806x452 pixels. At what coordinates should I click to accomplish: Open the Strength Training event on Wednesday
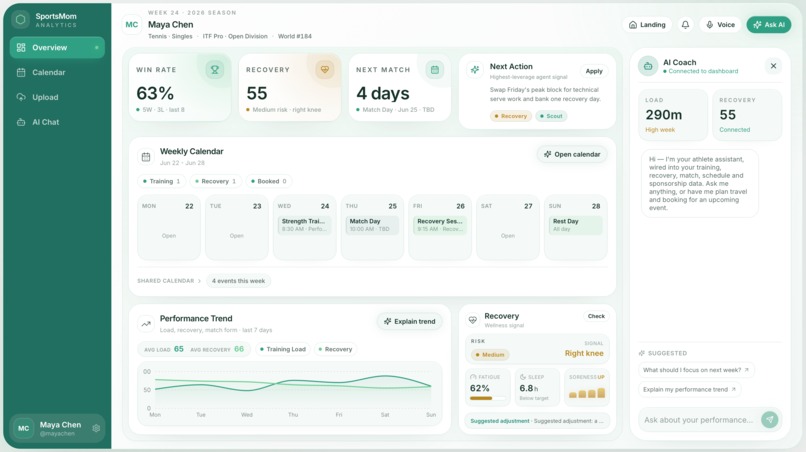[305, 225]
